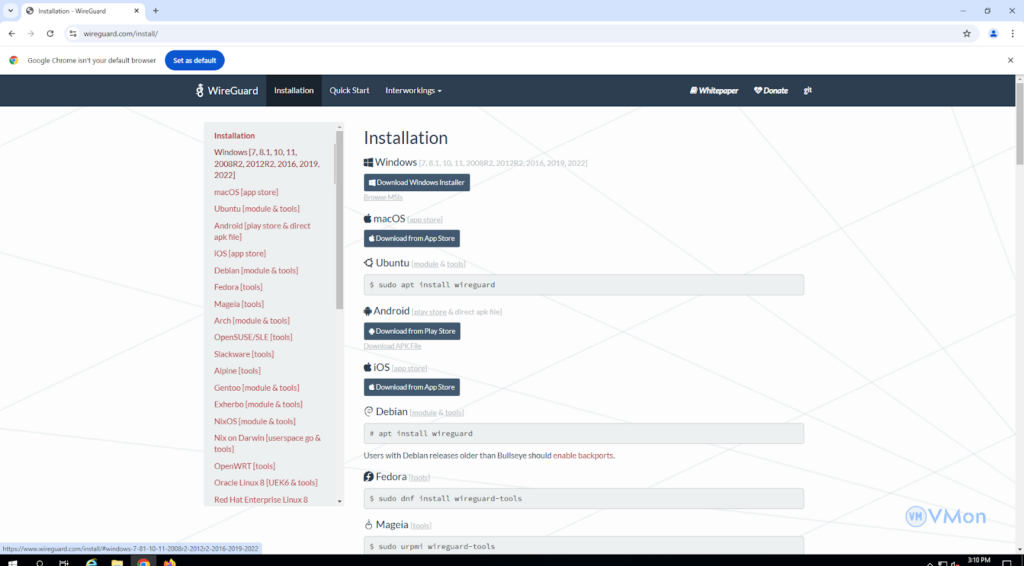Open the tab search dropdown arrow
Screen dimensions: 1024x566
(9, 10)
